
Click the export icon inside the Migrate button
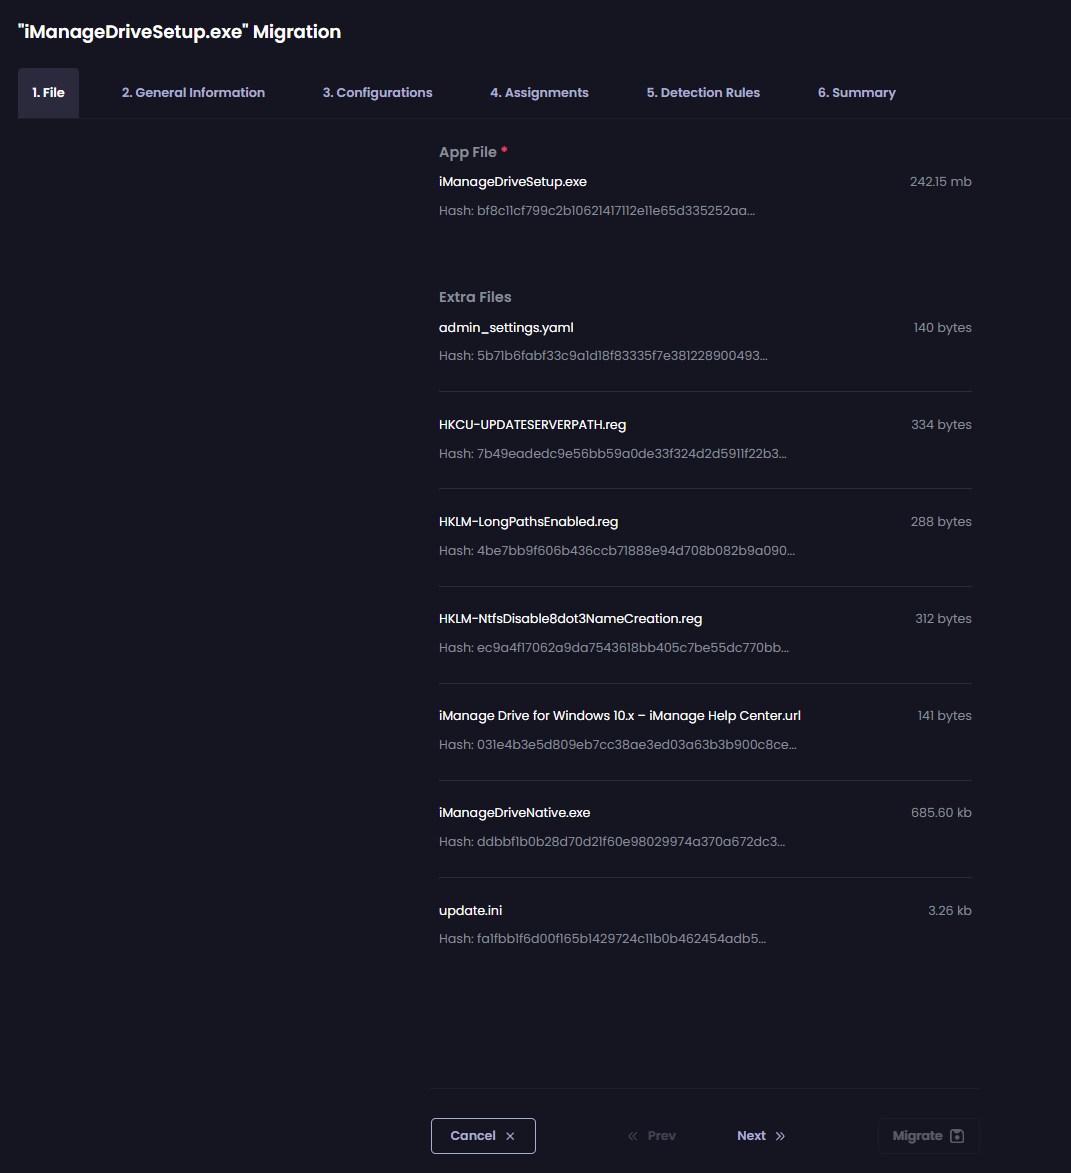(x=956, y=1136)
